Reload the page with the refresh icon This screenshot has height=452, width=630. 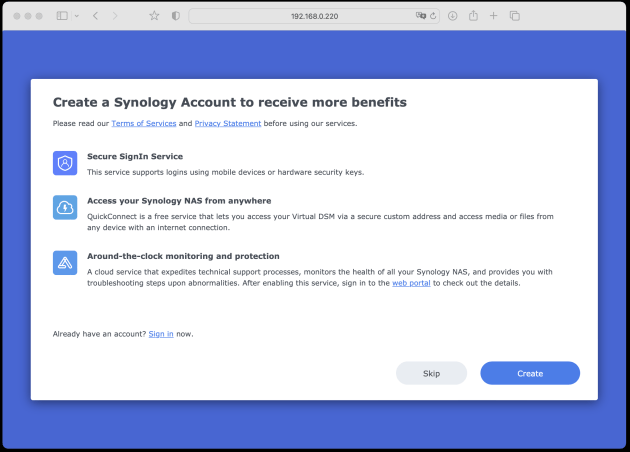(x=433, y=16)
